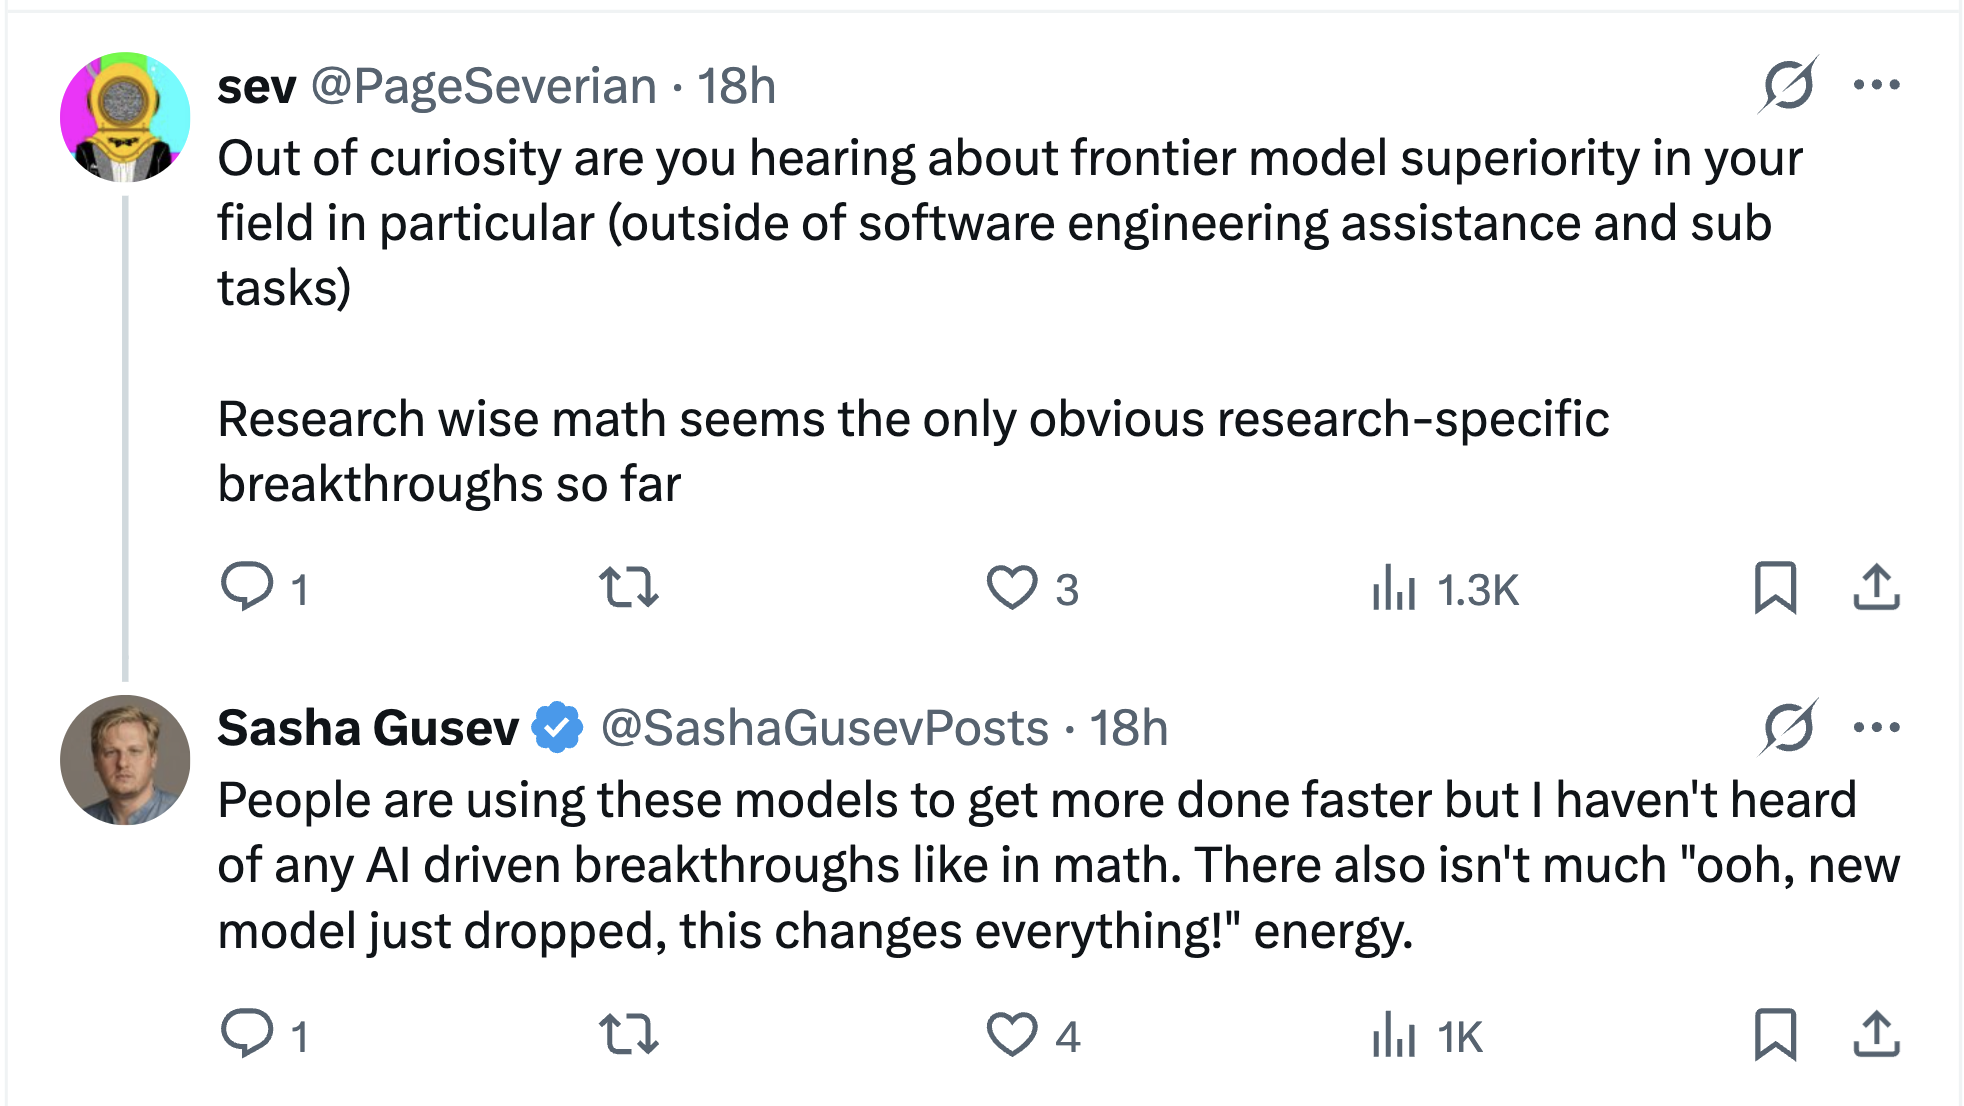Open Grok explain icon on sev's tweet
This screenshot has width=1964, height=1106.
[x=1788, y=85]
